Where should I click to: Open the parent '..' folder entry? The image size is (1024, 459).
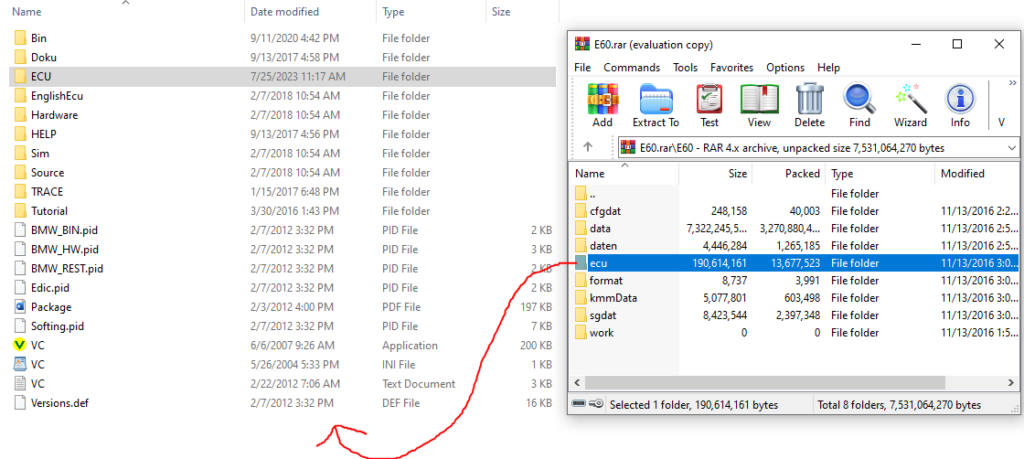tap(595, 193)
